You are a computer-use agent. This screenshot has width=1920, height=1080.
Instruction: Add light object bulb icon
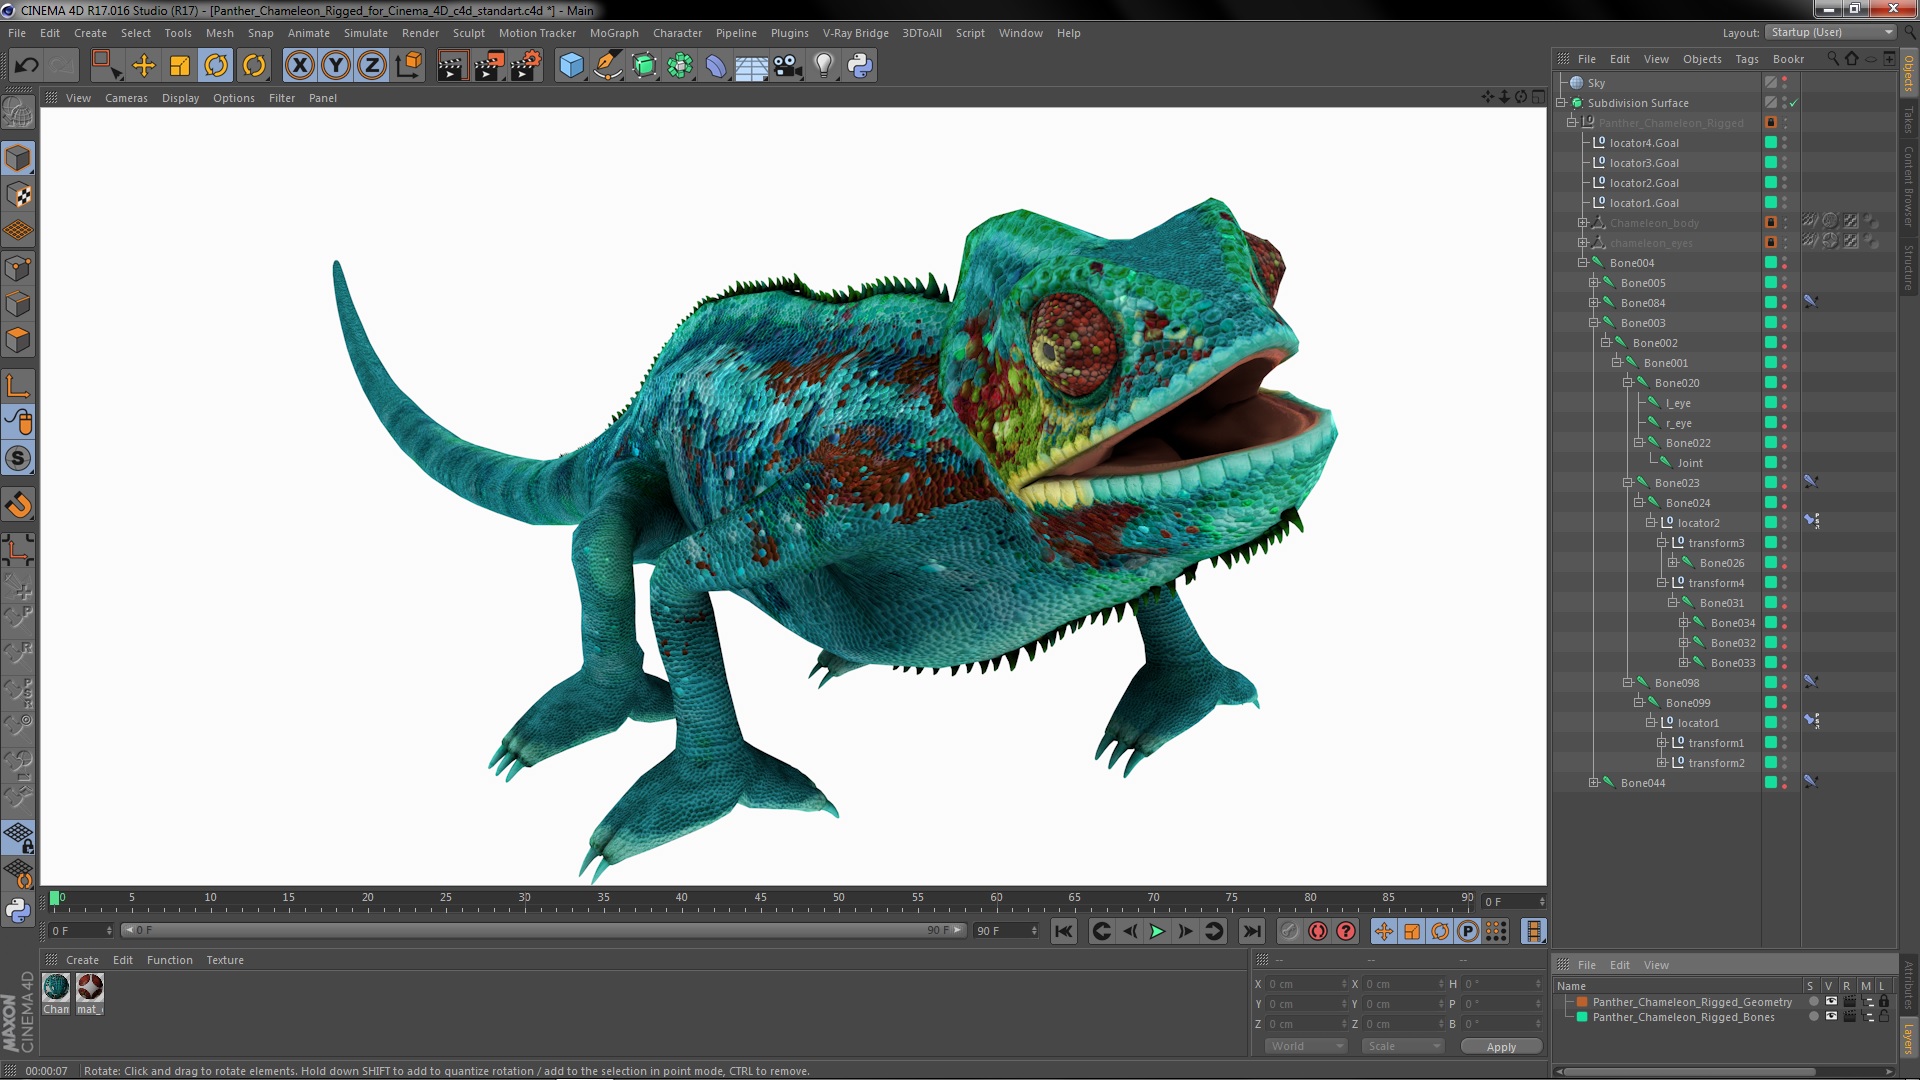(824, 66)
